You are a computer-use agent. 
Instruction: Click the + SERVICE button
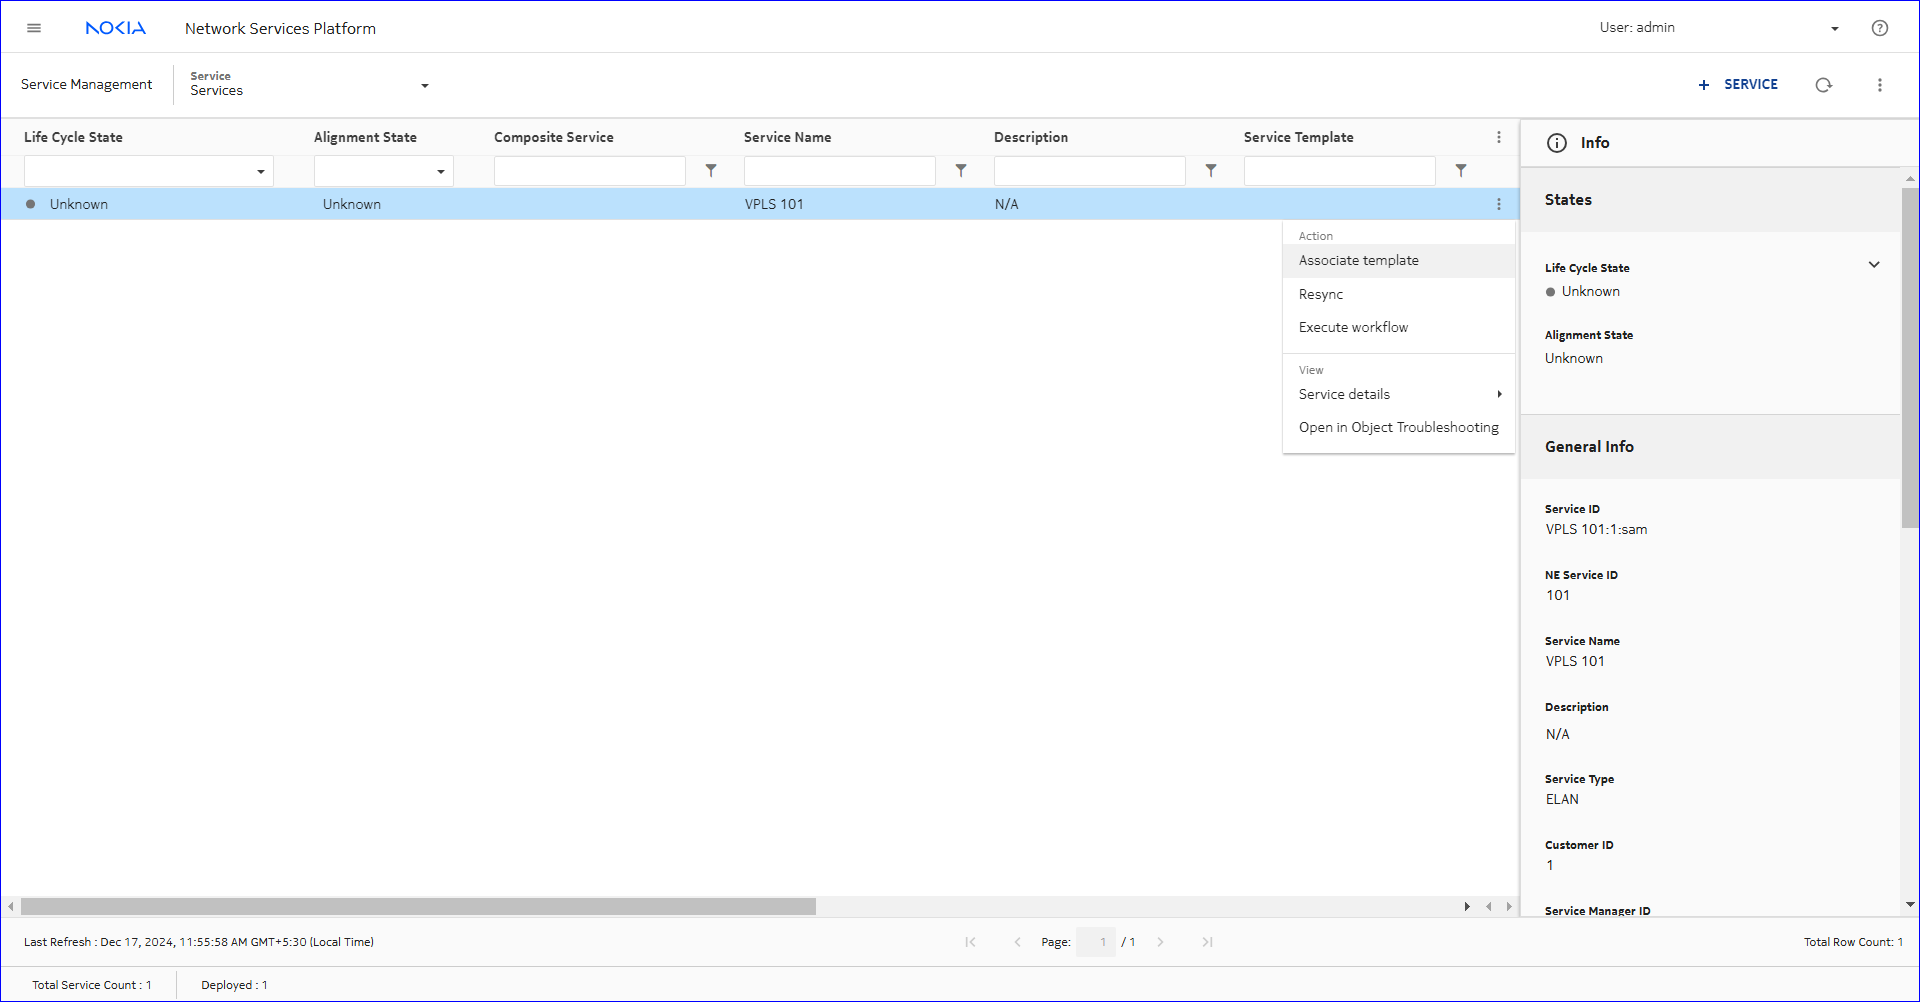pos(1738,85)
